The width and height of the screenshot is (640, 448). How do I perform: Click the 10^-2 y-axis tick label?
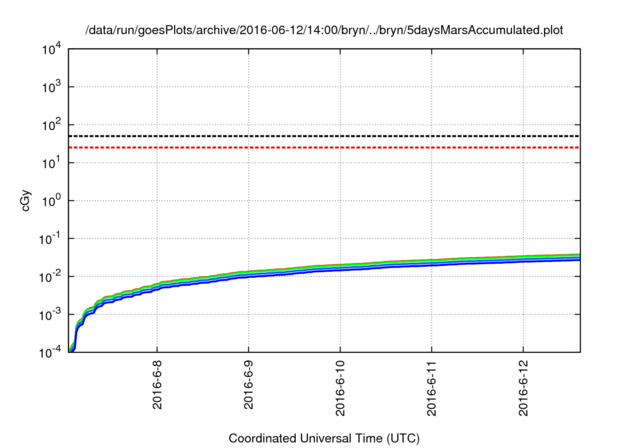pyautogui.click(x=50, y=277)
